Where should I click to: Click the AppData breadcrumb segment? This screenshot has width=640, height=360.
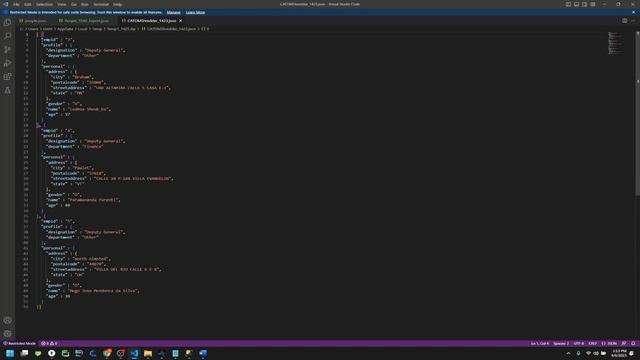click(65, 29)
